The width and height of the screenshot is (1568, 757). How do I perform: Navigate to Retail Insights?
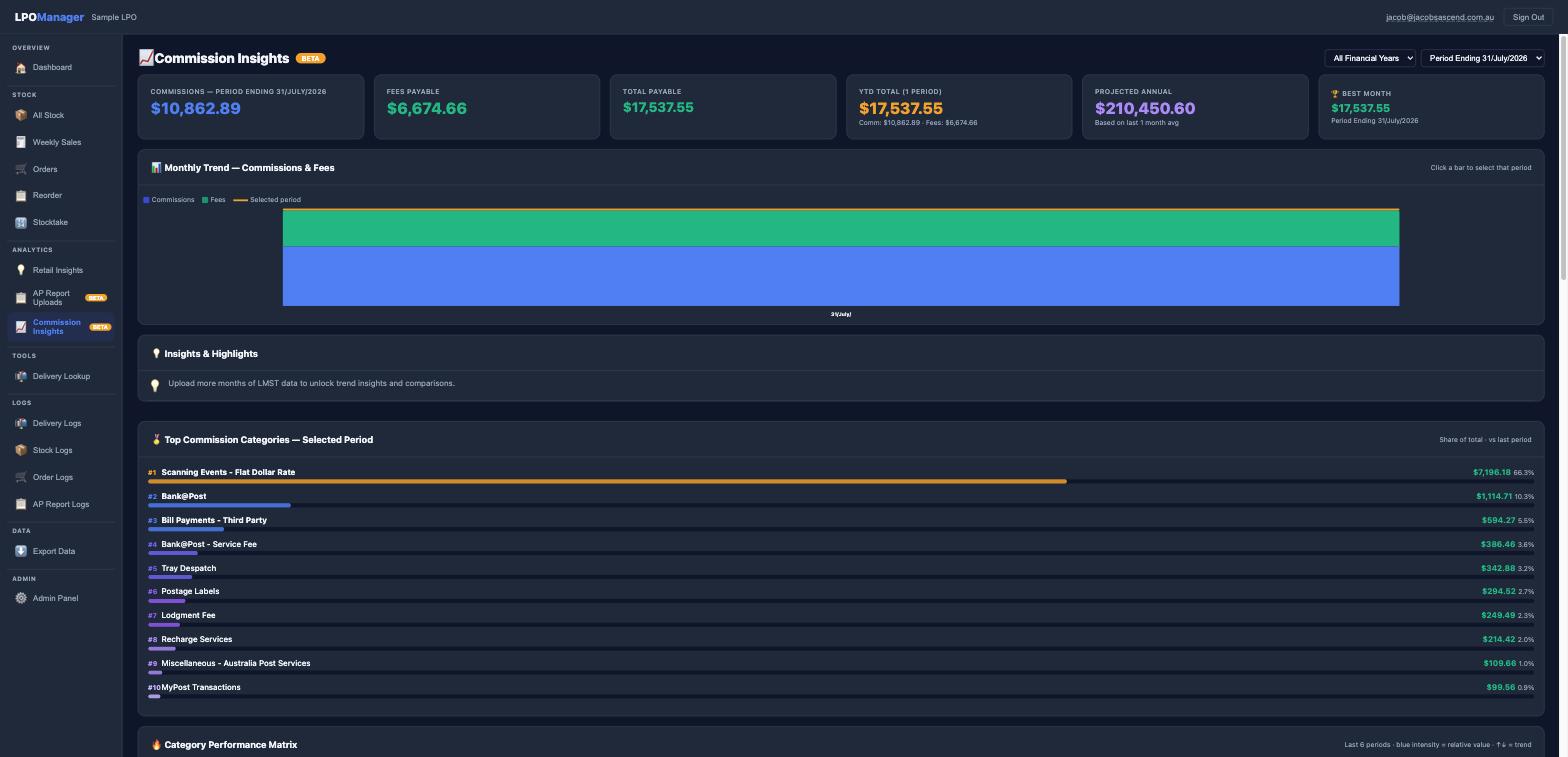tap(61, 270)
